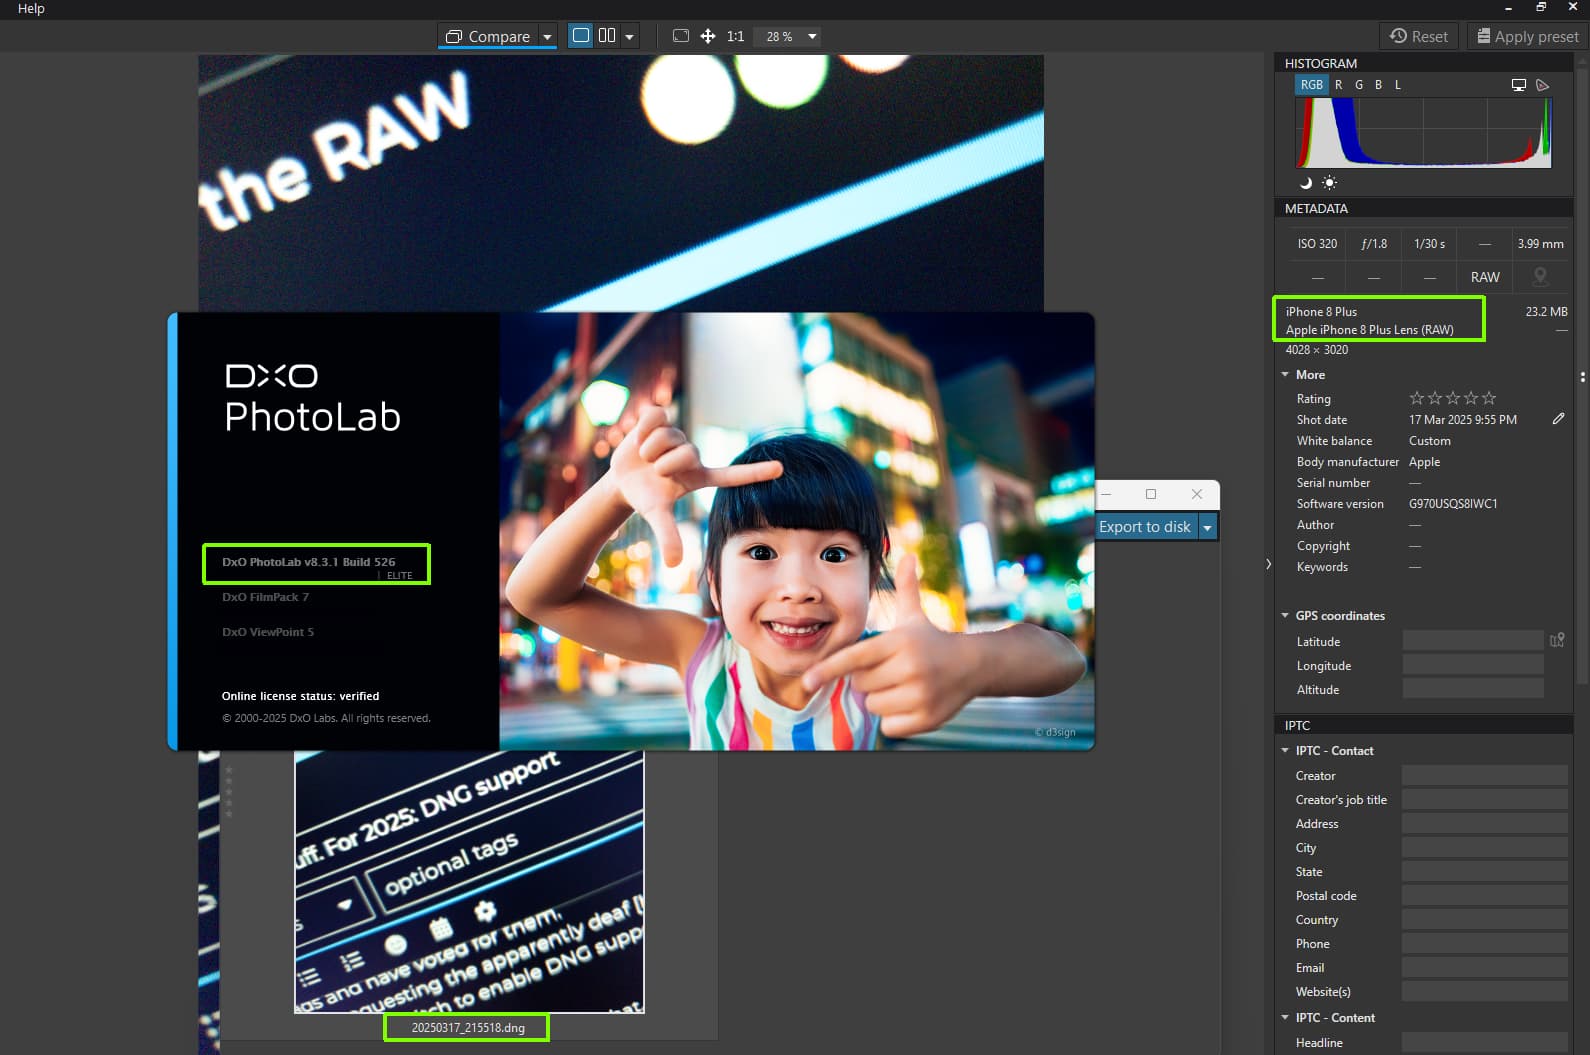Collapse the GPS coordinates section
Viewport: 1590px width, 1055px height.
tap(1285, 615)
